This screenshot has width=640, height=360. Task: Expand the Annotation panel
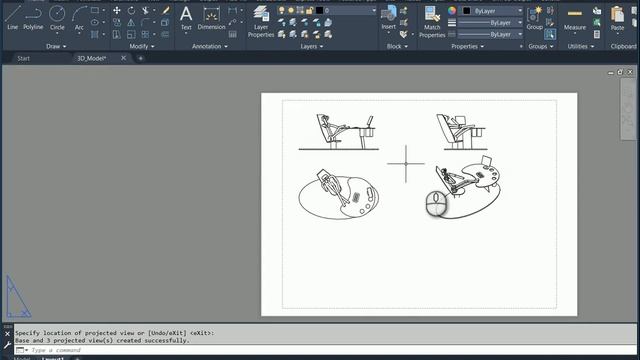point(210,47)
